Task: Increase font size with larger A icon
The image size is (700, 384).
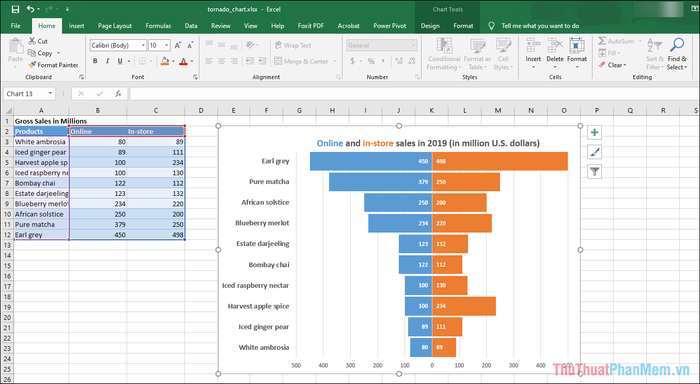Action: pos(178,46)
